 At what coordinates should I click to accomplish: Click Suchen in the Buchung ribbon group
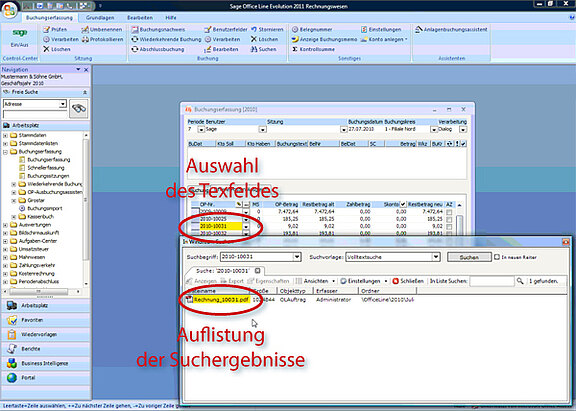263,49
